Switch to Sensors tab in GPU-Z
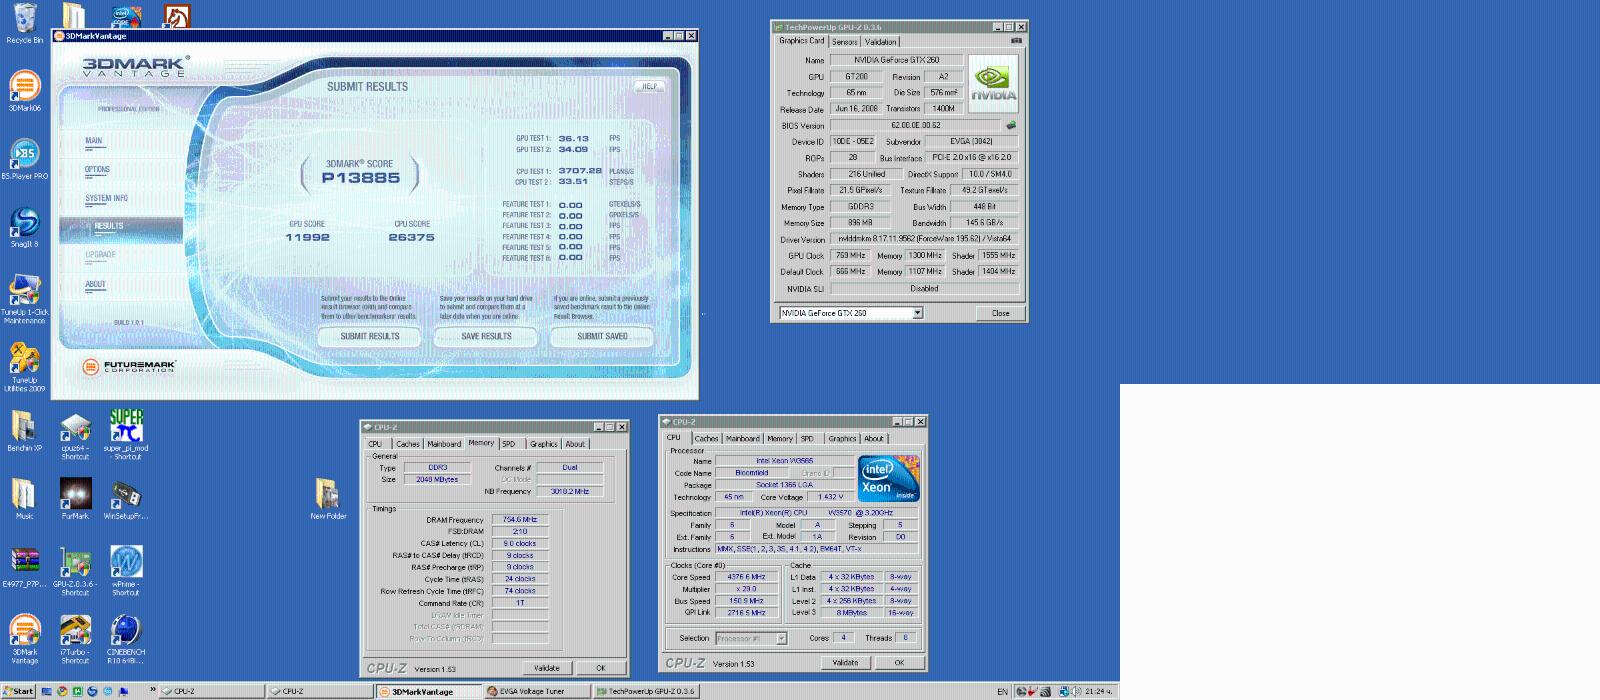This screenshot has height=700, width=1600. click(845, 42)
